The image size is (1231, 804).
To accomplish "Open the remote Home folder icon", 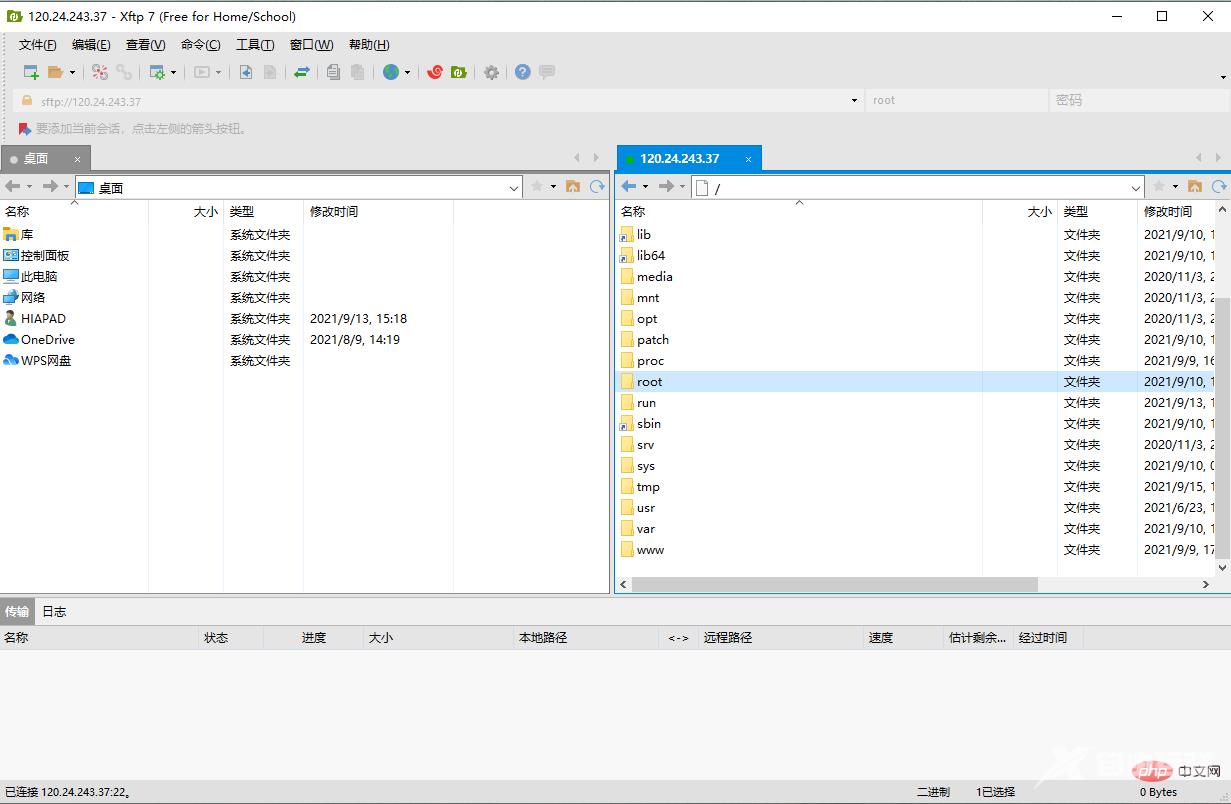I will point(1195,186).
